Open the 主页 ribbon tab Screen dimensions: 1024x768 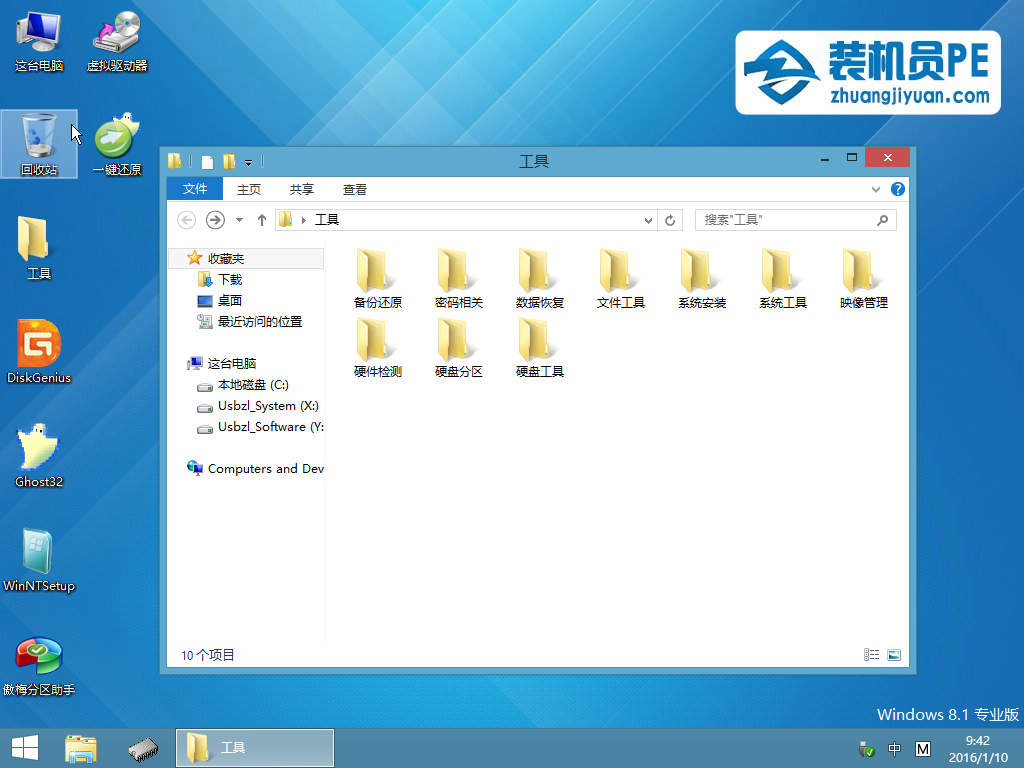(x=248, y=189)
